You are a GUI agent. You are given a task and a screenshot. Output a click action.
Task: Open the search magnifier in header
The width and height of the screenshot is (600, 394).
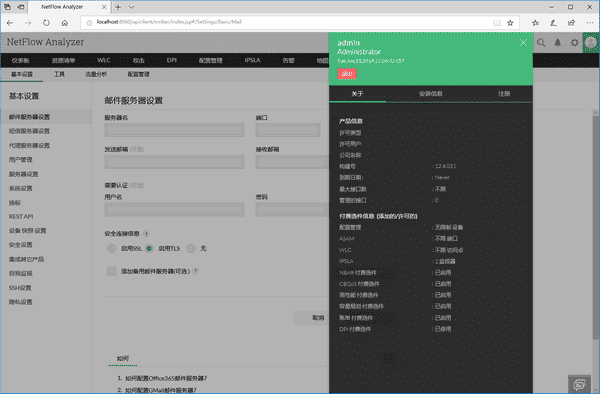(541, 42)
